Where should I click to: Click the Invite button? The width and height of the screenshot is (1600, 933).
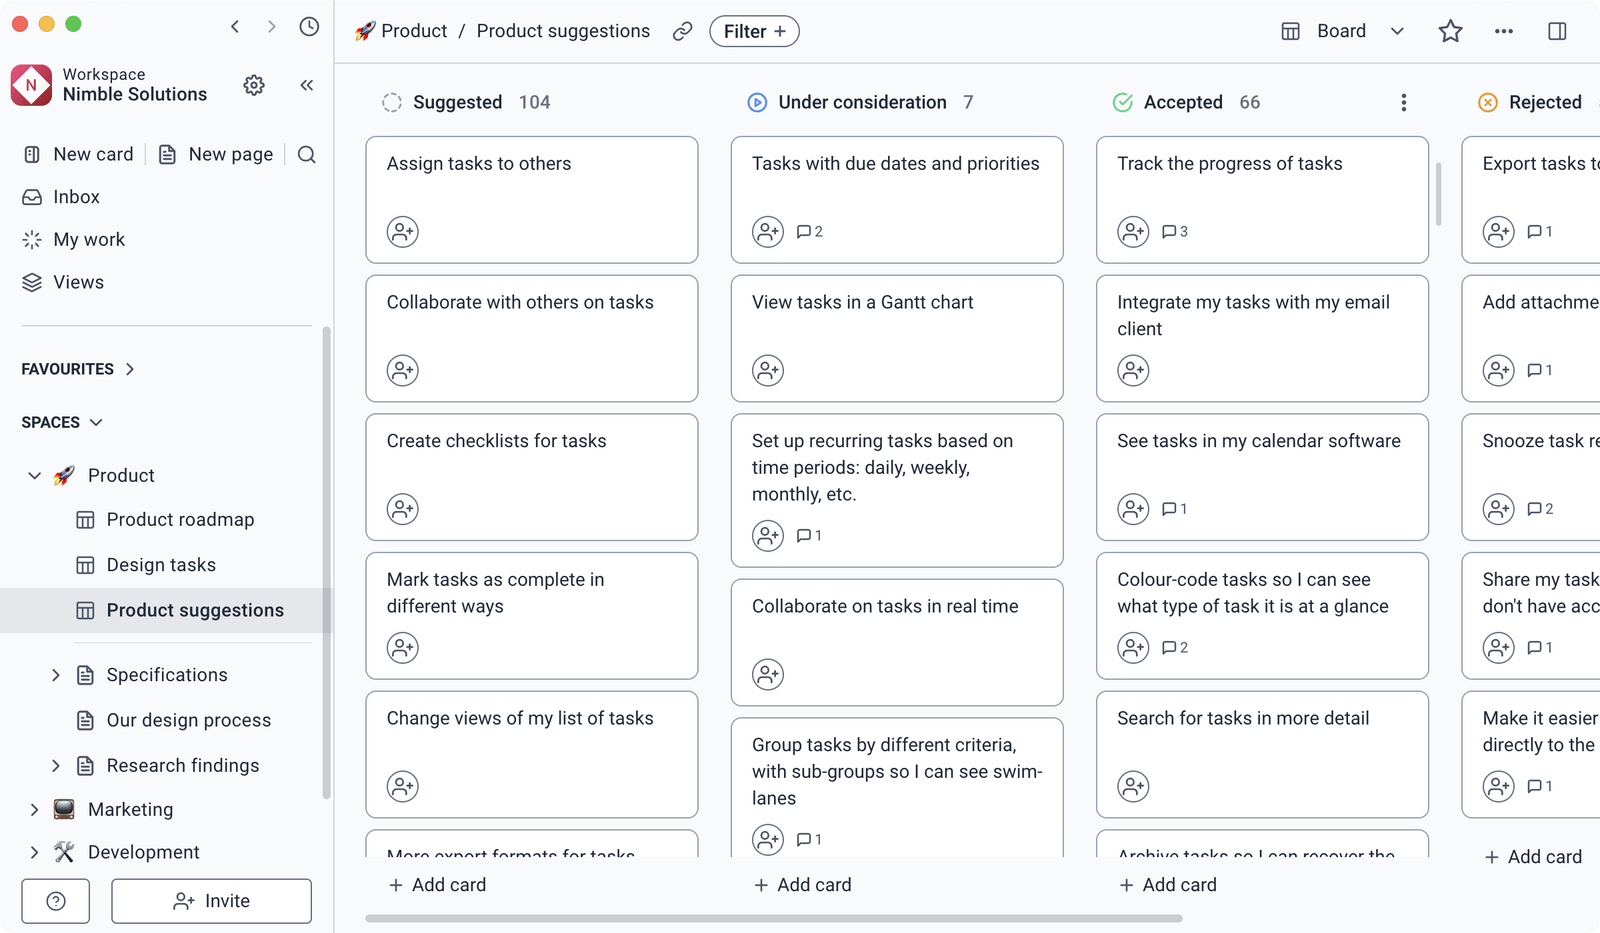tap(211, 900)
